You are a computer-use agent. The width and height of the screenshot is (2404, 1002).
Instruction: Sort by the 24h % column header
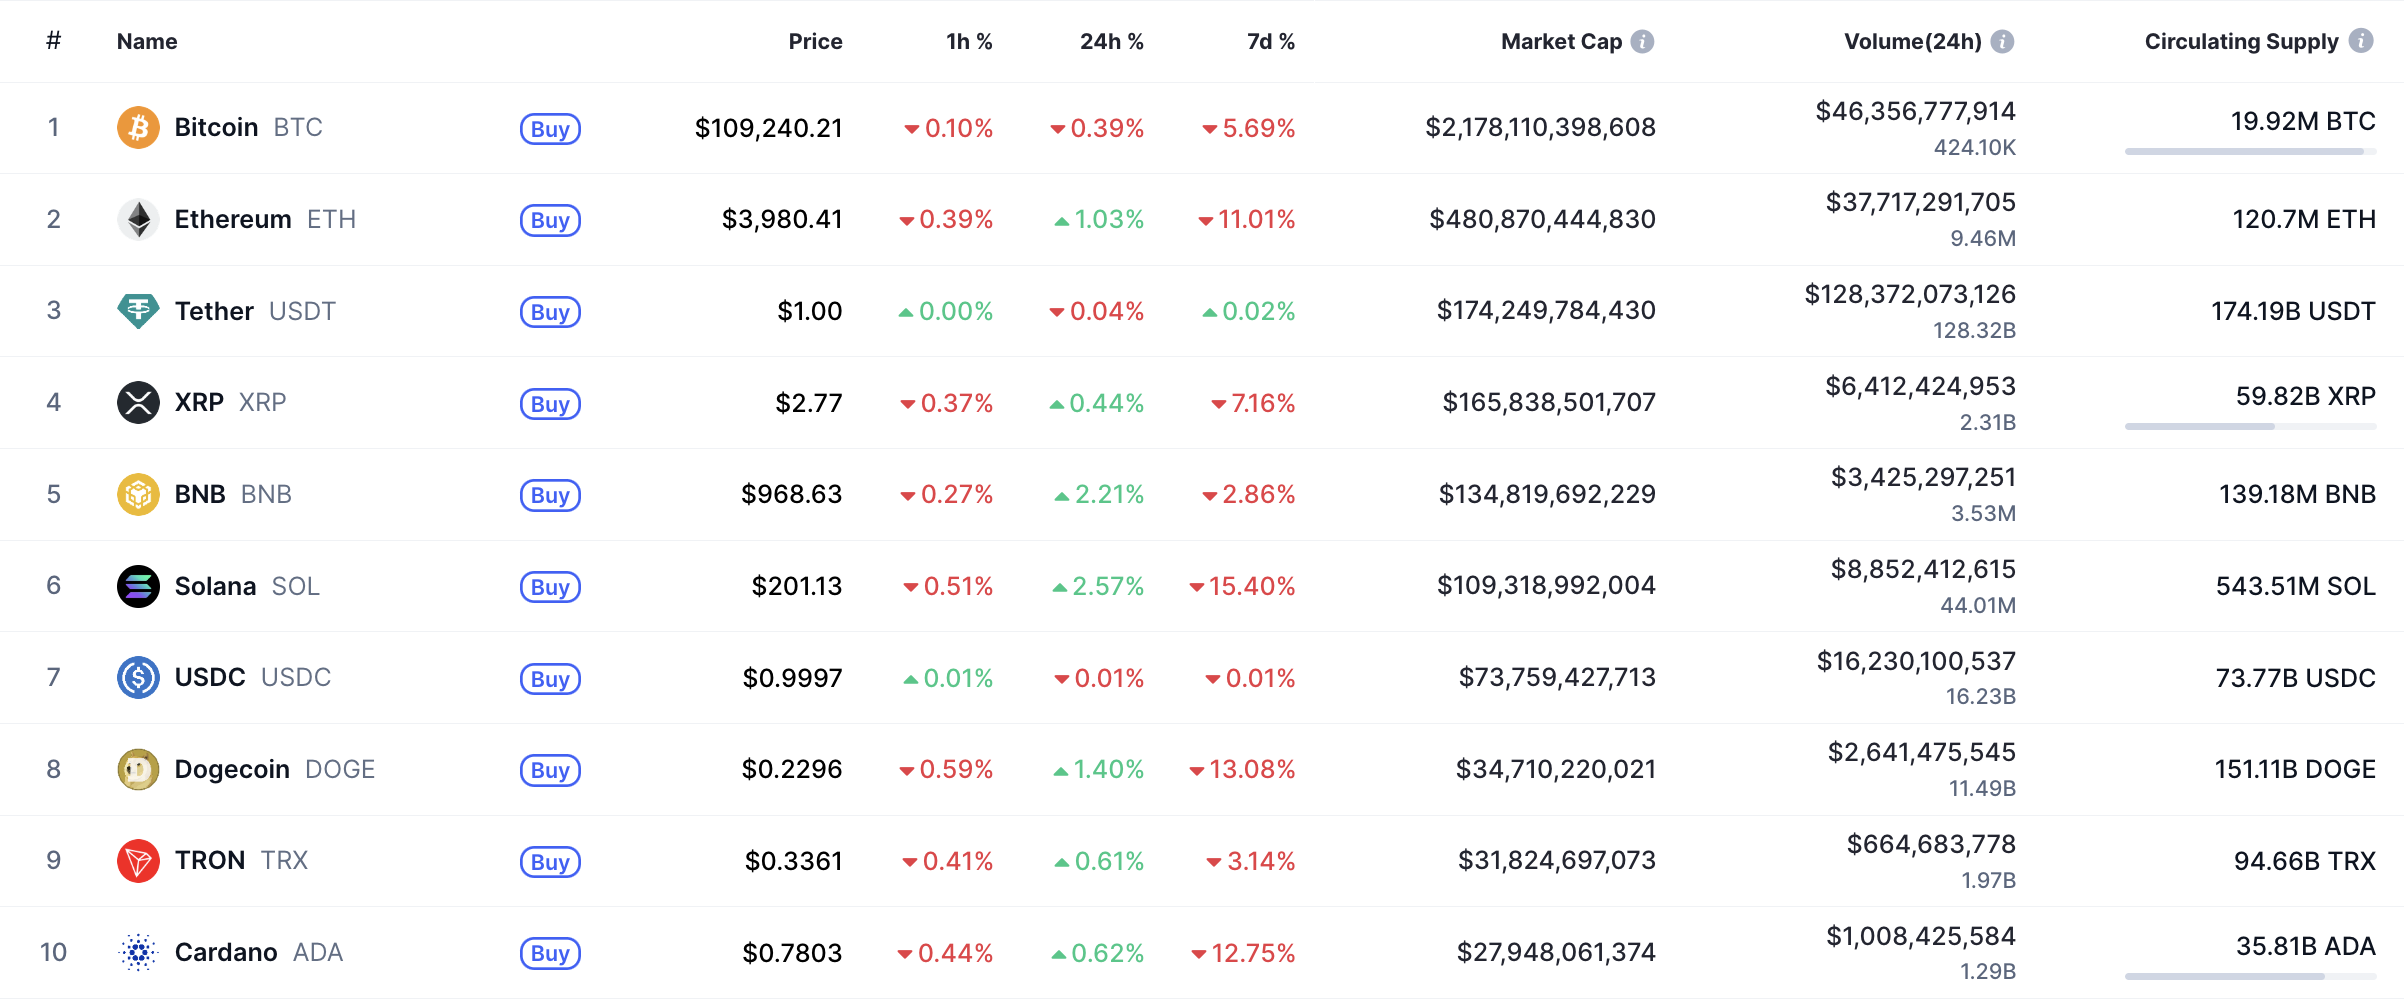click(1111, 42)
